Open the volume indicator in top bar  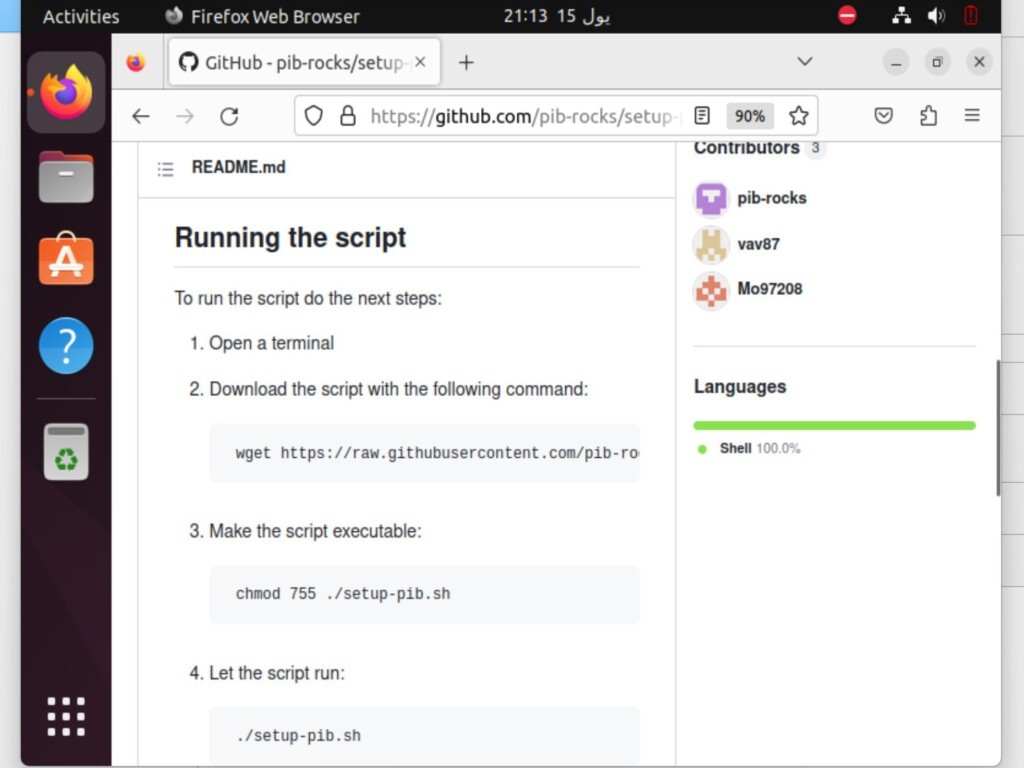[x=936, y=16]
